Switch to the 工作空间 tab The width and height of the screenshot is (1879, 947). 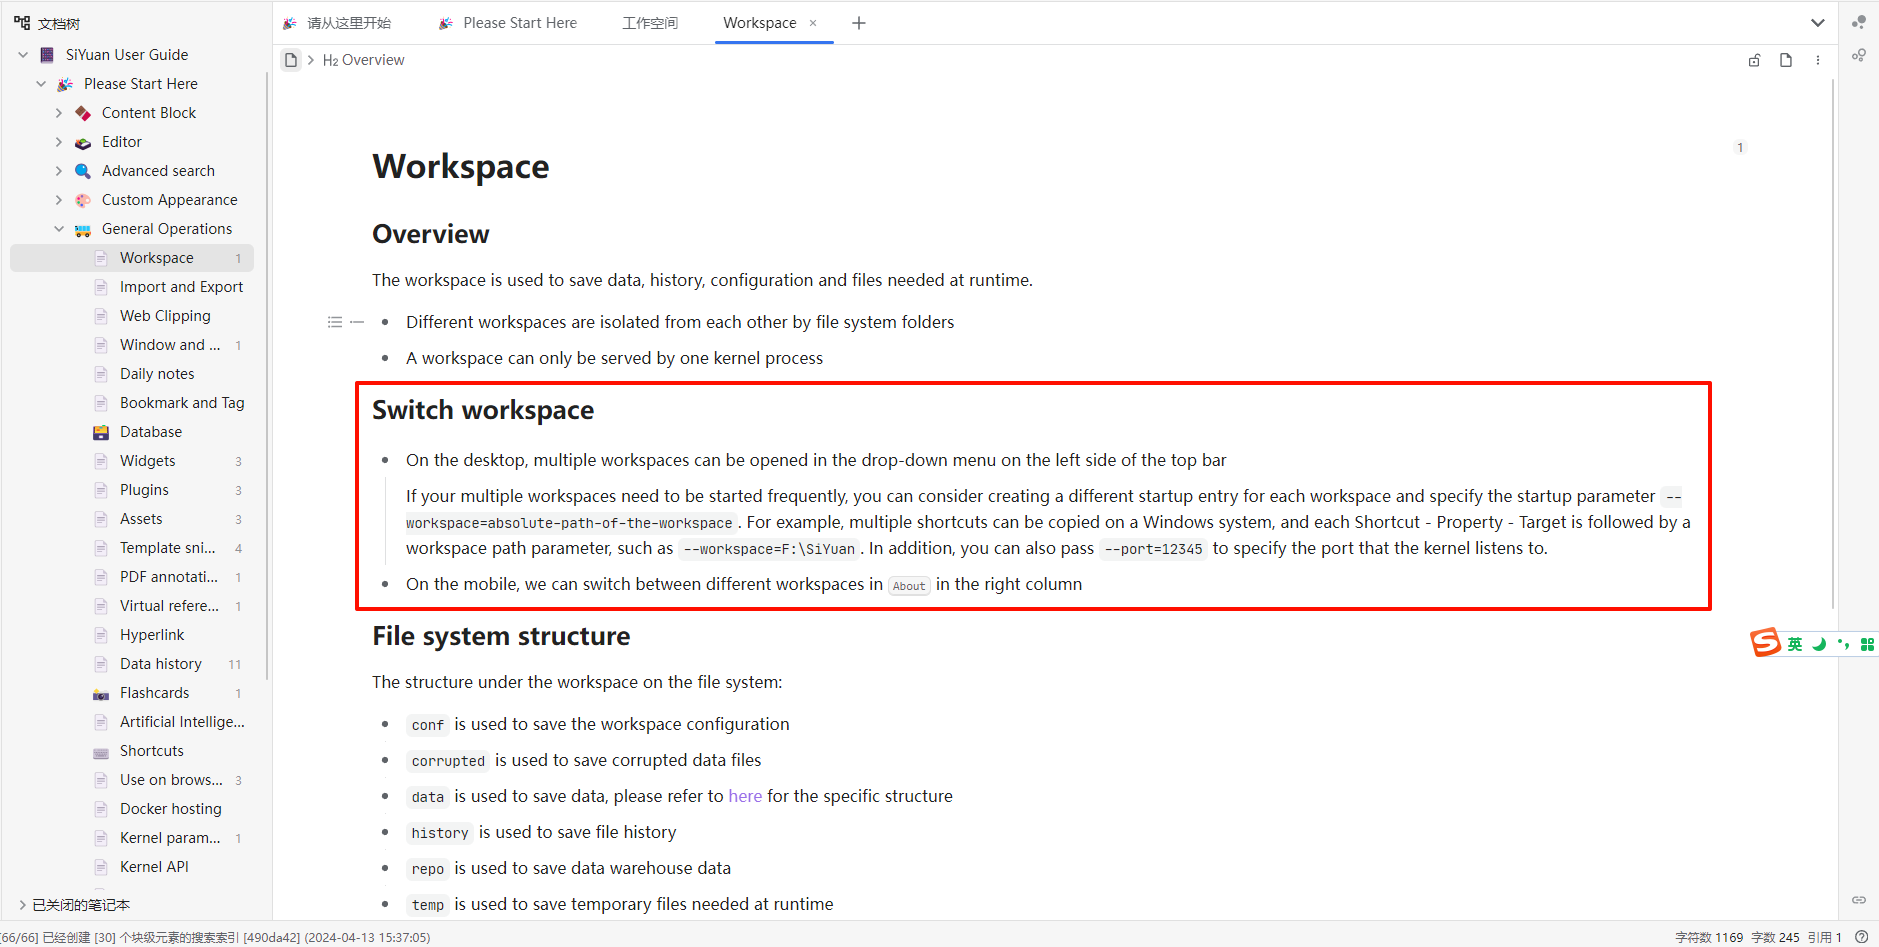click(x=649, y=23)
